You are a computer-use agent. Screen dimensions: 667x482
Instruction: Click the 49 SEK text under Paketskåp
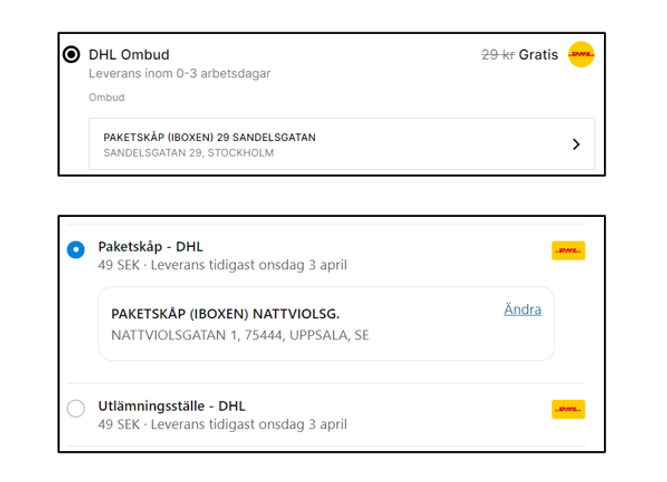coord(119,265)
